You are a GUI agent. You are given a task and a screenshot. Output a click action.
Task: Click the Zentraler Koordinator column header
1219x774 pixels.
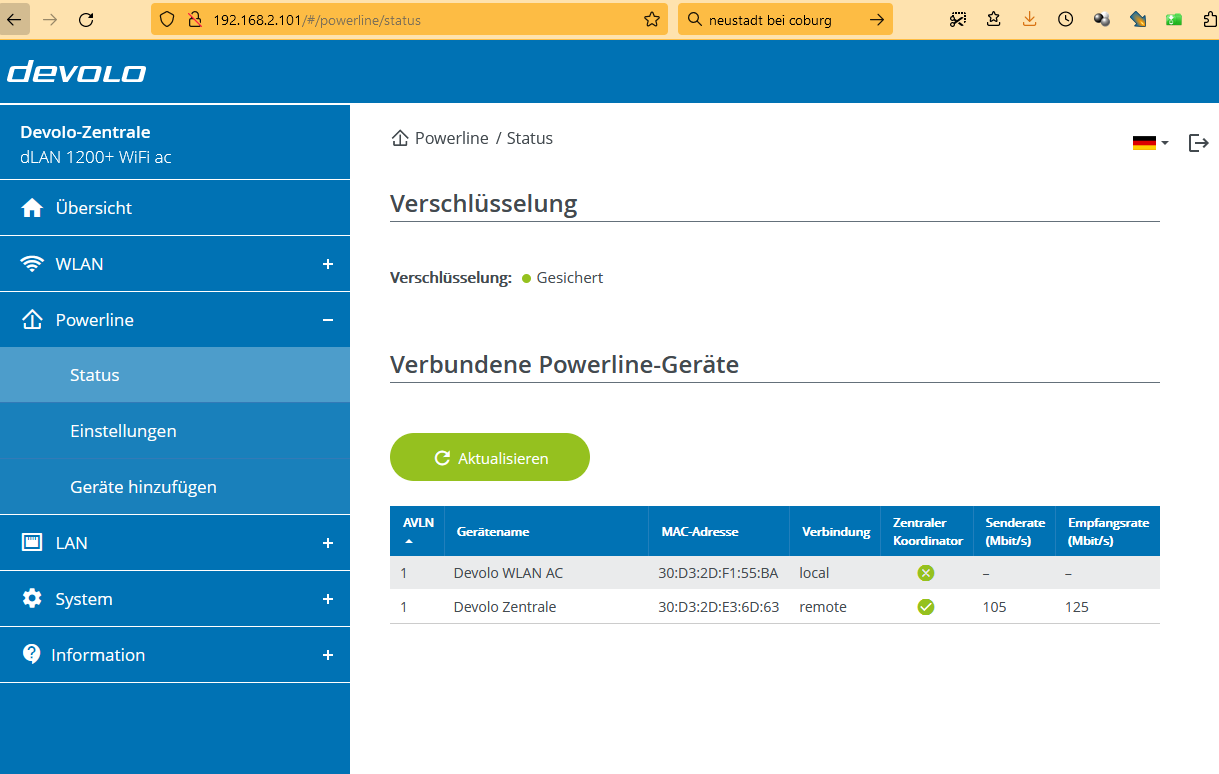[928, 531]
